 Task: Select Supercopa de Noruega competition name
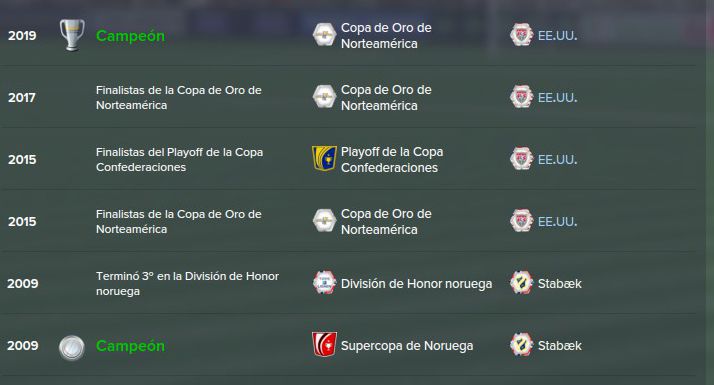click(407, 346)
